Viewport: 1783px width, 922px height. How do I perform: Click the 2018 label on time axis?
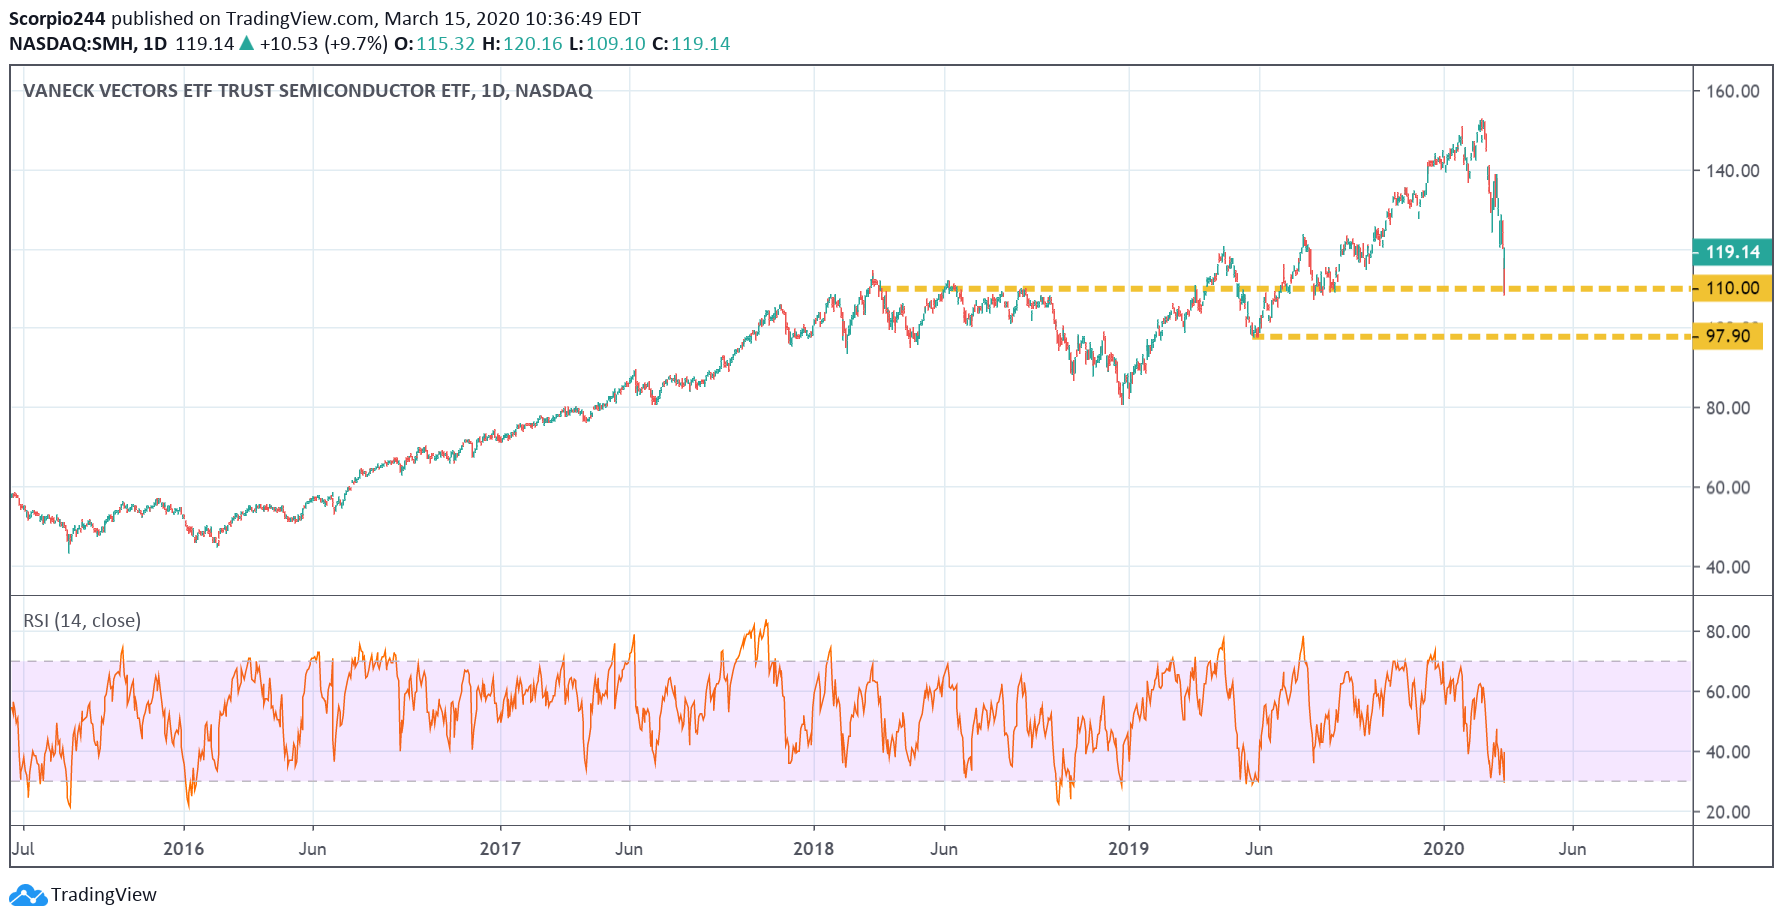pos(814,849)
